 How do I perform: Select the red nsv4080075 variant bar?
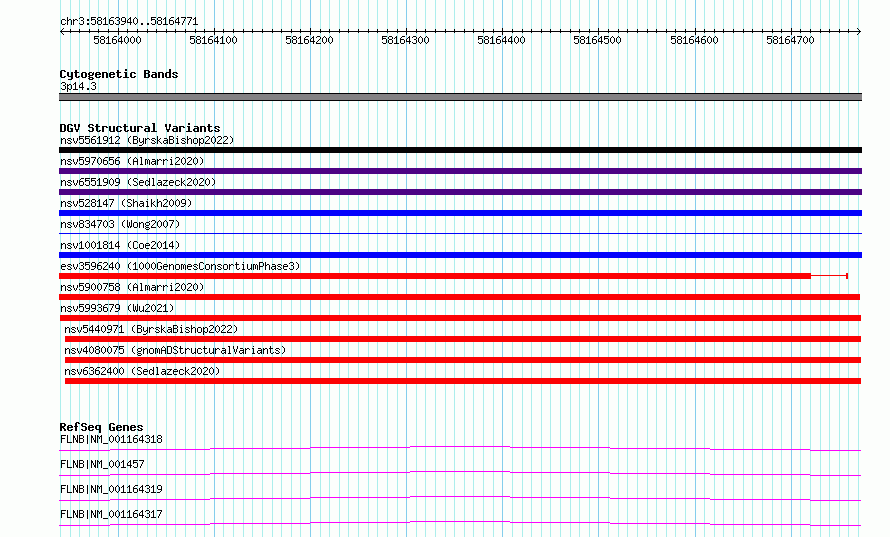pyautogui.click(x=463, y=360)
